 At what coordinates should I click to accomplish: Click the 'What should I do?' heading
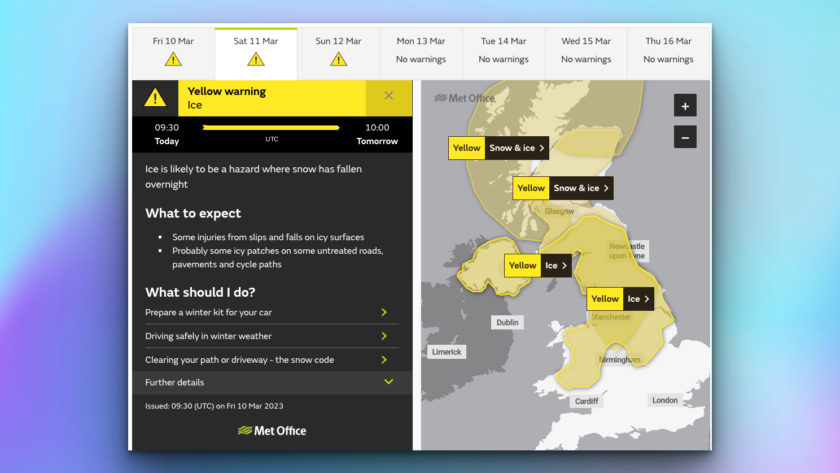coord(200,292)
